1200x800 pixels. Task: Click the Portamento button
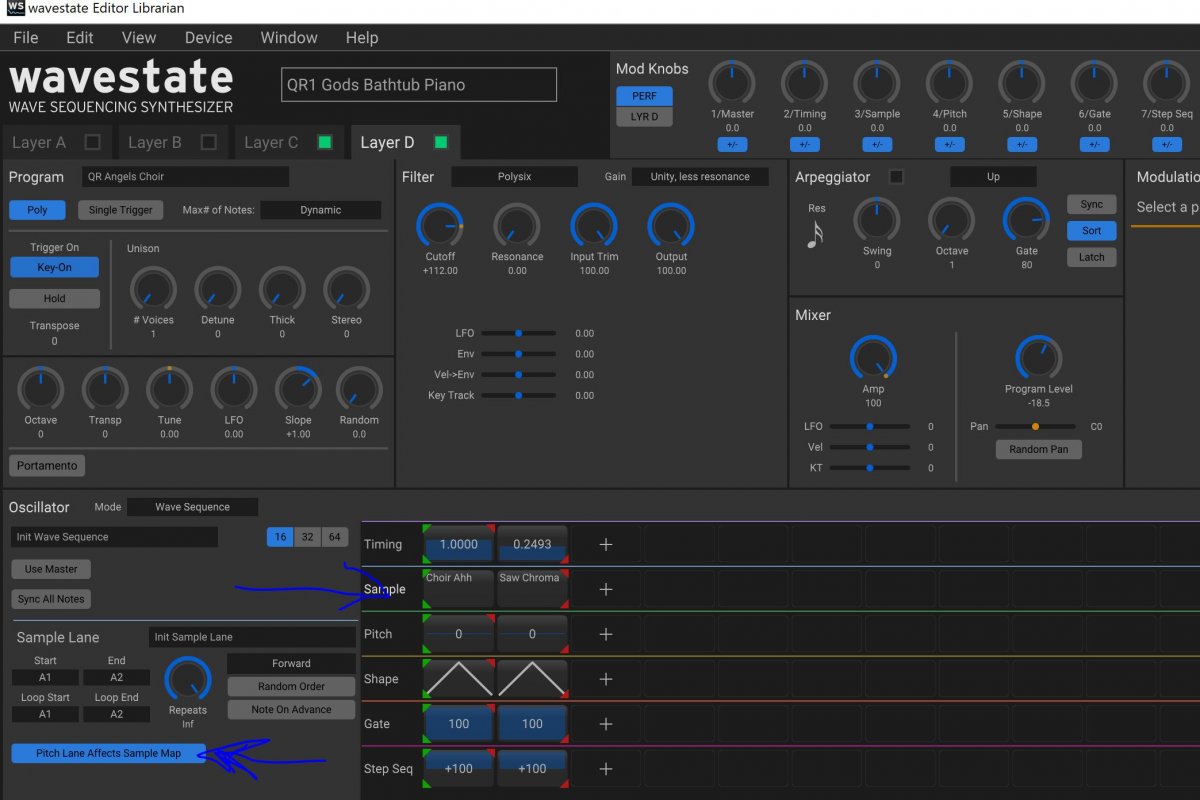48,465
